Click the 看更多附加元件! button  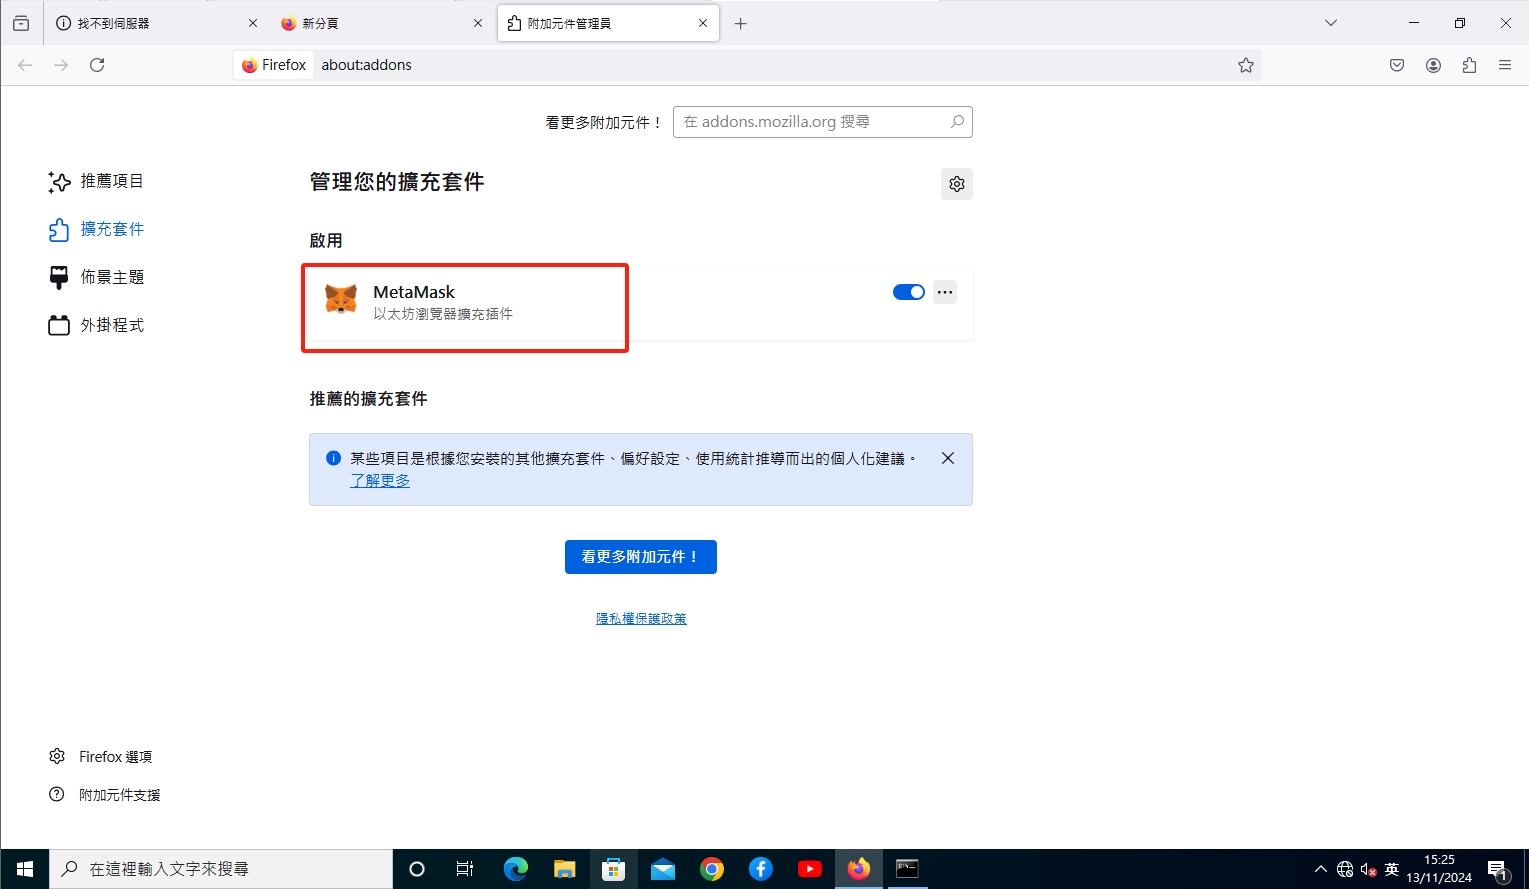pyautogui.click(x=641, y=557)
